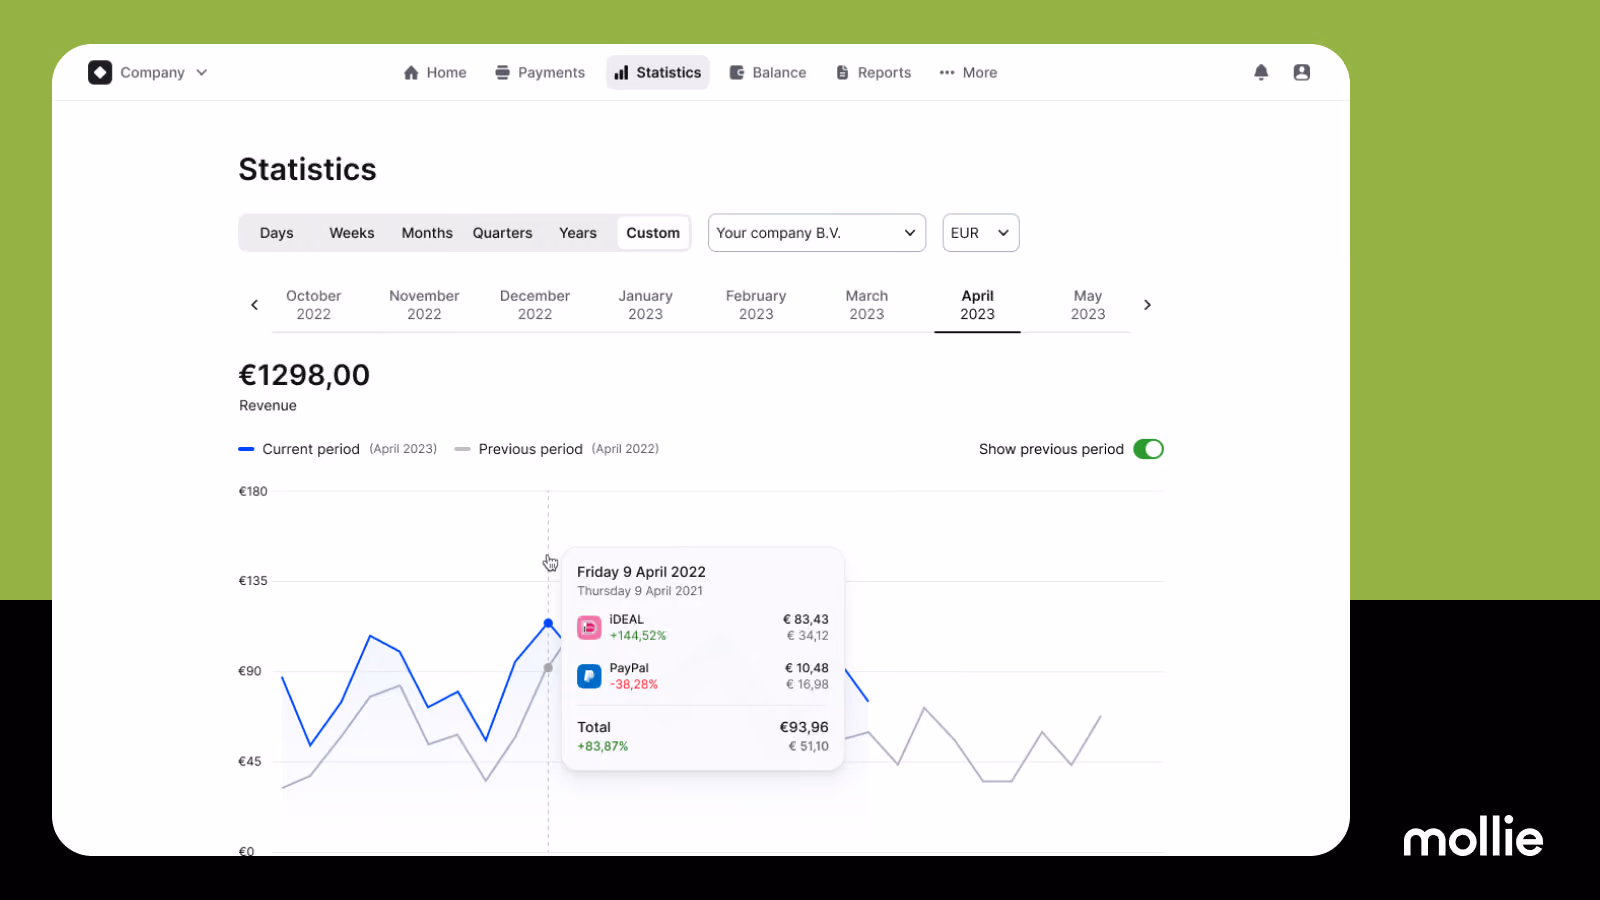1600x900 pixels.
Task: Open the user profile icon
Action: pos(1302,72)
